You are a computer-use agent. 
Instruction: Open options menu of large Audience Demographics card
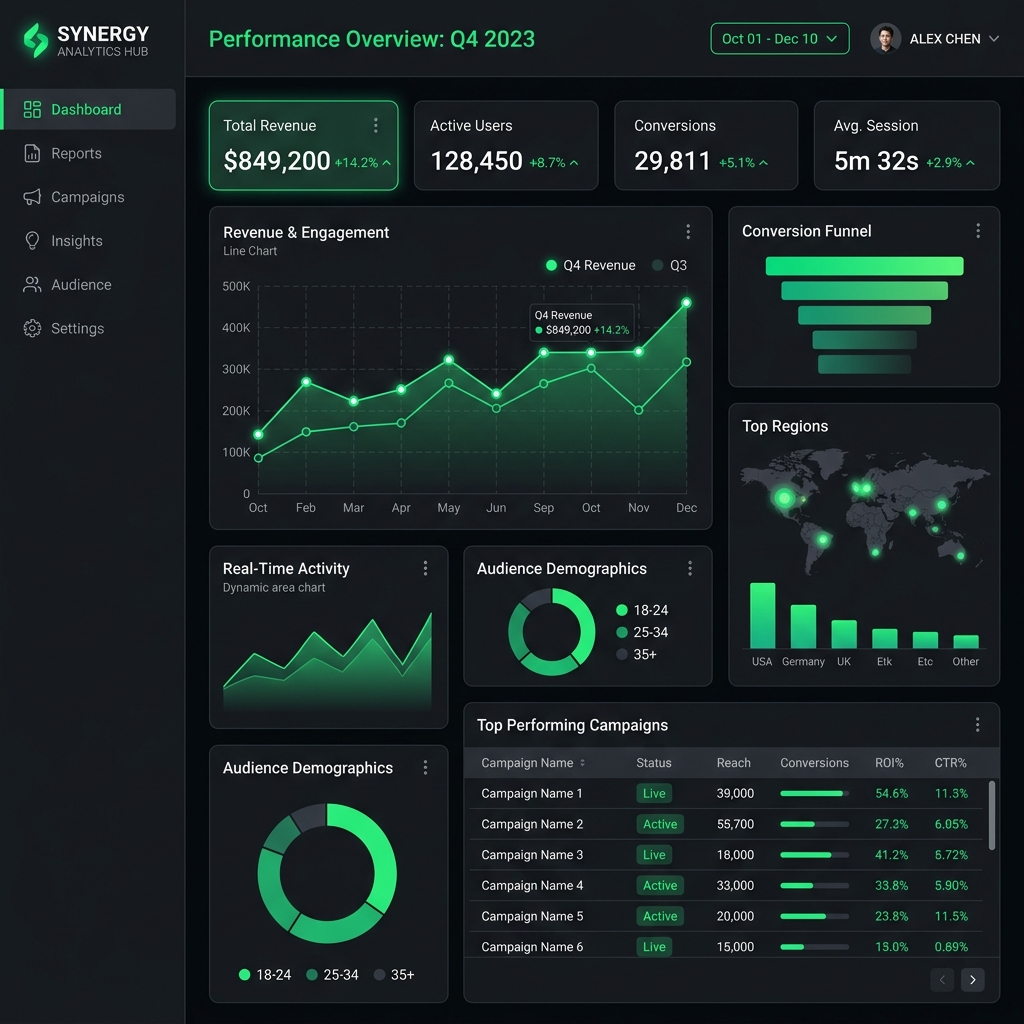(425, 767)
